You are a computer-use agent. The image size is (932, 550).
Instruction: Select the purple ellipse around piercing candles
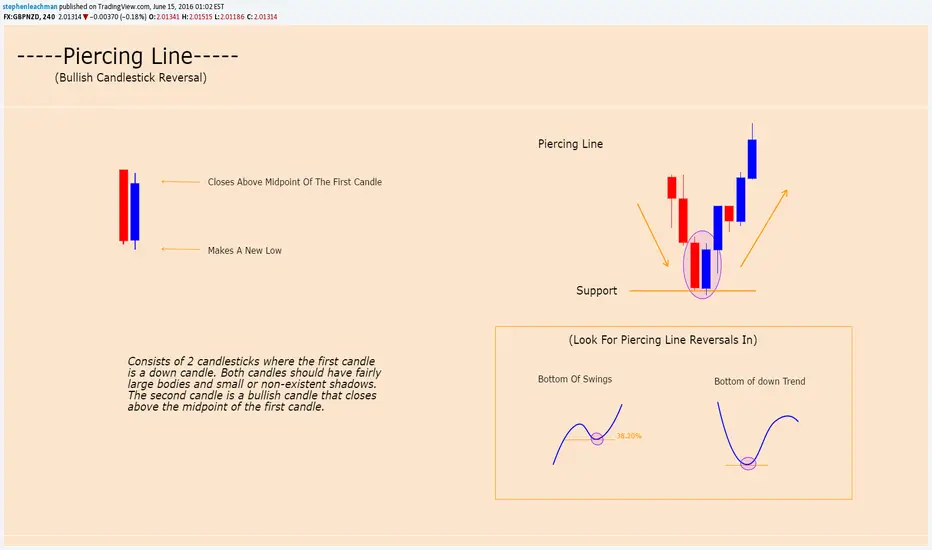(702, 265)
